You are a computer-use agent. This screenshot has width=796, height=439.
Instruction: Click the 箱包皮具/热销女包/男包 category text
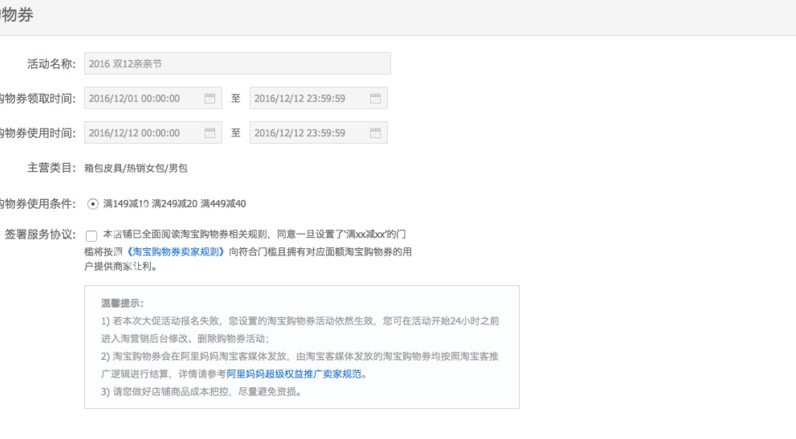click(135, 169)
